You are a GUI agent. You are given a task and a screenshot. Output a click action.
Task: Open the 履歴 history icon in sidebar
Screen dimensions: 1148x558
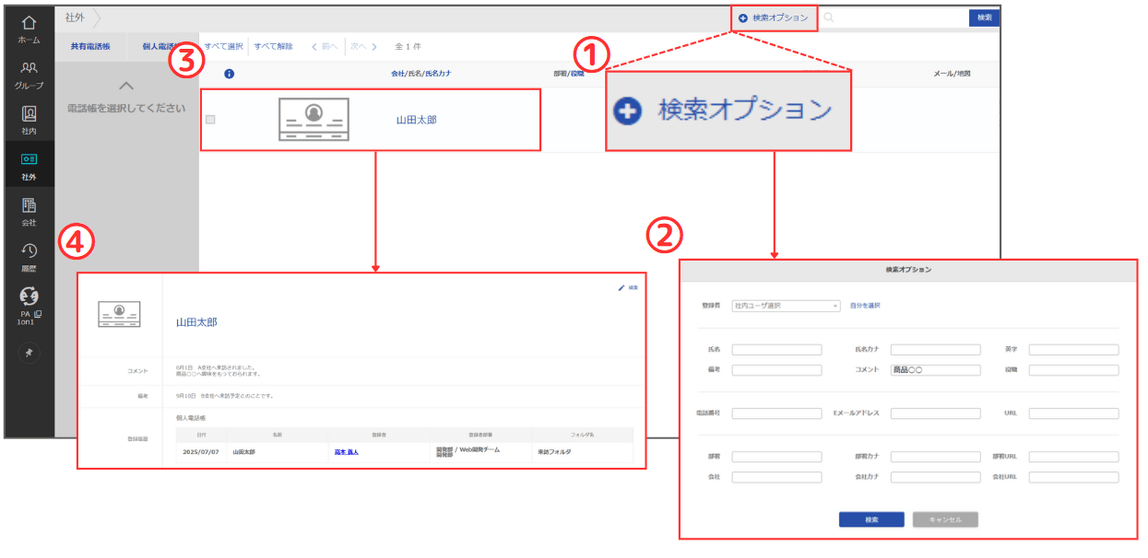[x=29, y=251]
